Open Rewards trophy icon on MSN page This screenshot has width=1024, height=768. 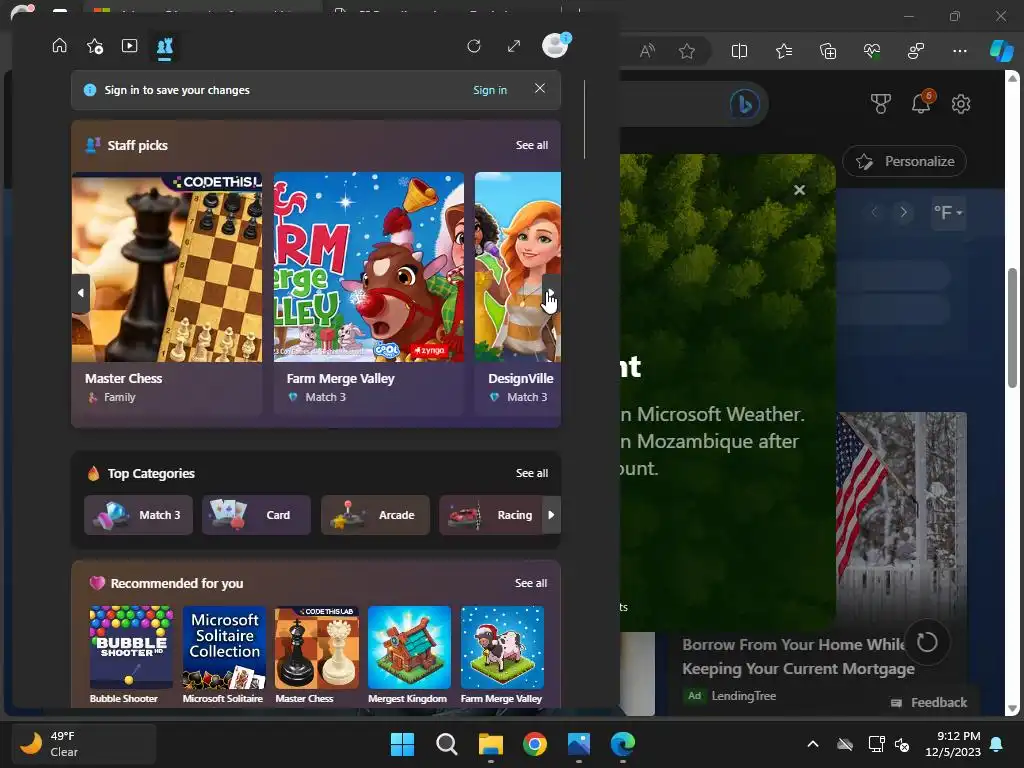[880, 104]
